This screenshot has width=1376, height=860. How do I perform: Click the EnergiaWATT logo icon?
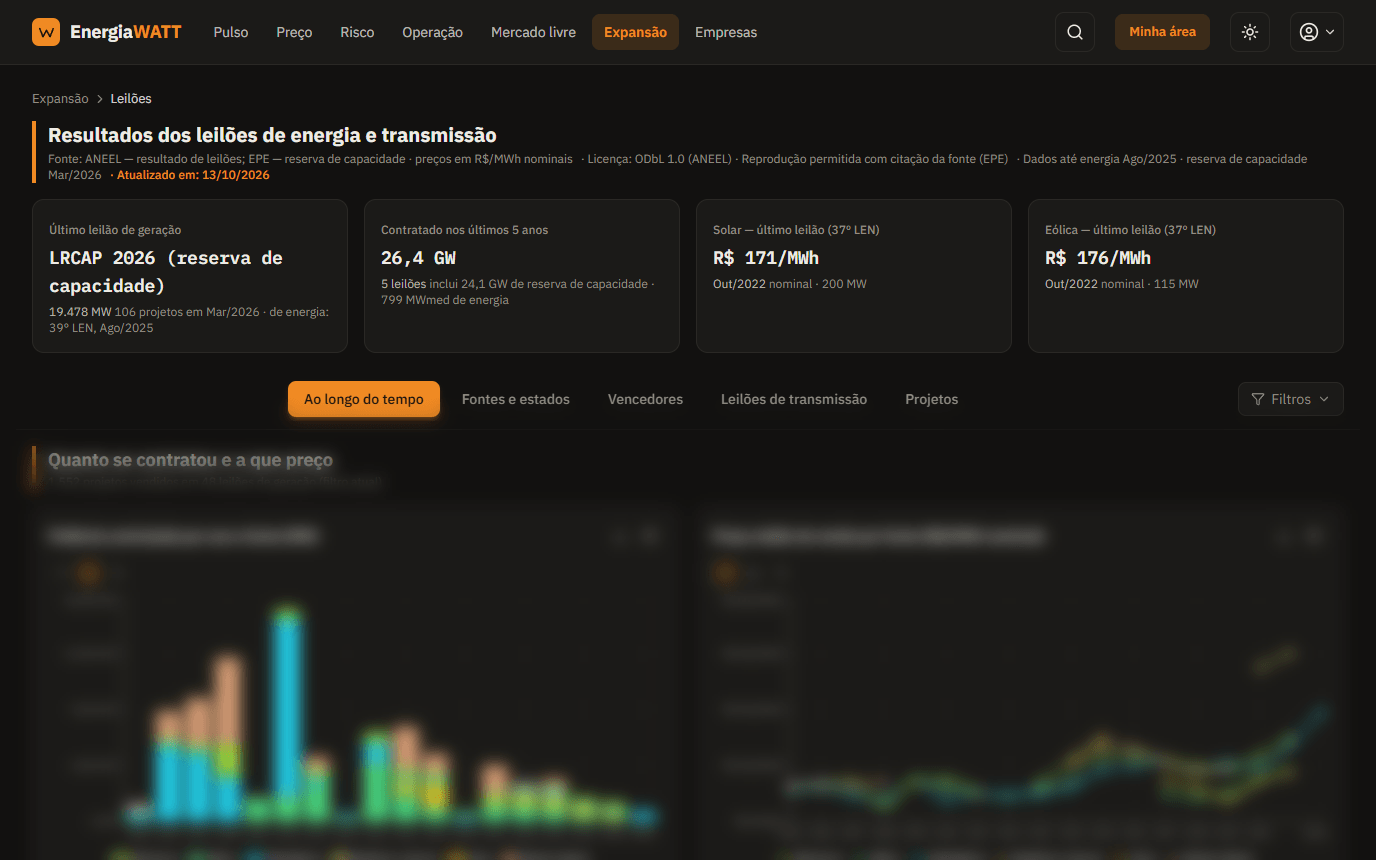(46, 32)
